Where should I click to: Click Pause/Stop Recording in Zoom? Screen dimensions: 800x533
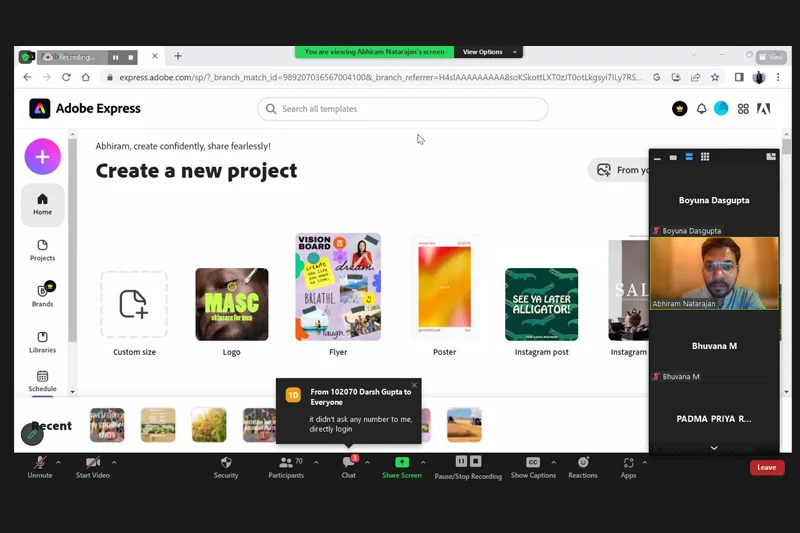tap(468, 468)
